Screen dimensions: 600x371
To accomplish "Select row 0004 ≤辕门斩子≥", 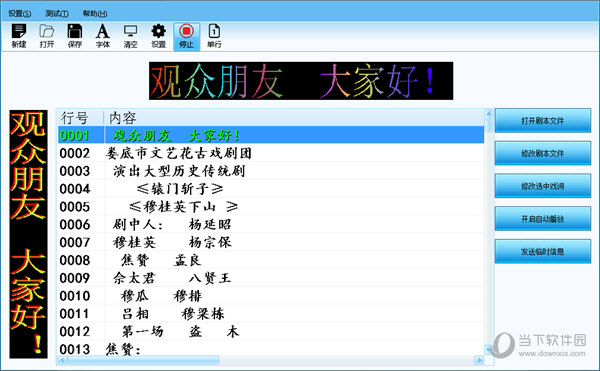I will [271, 189].
